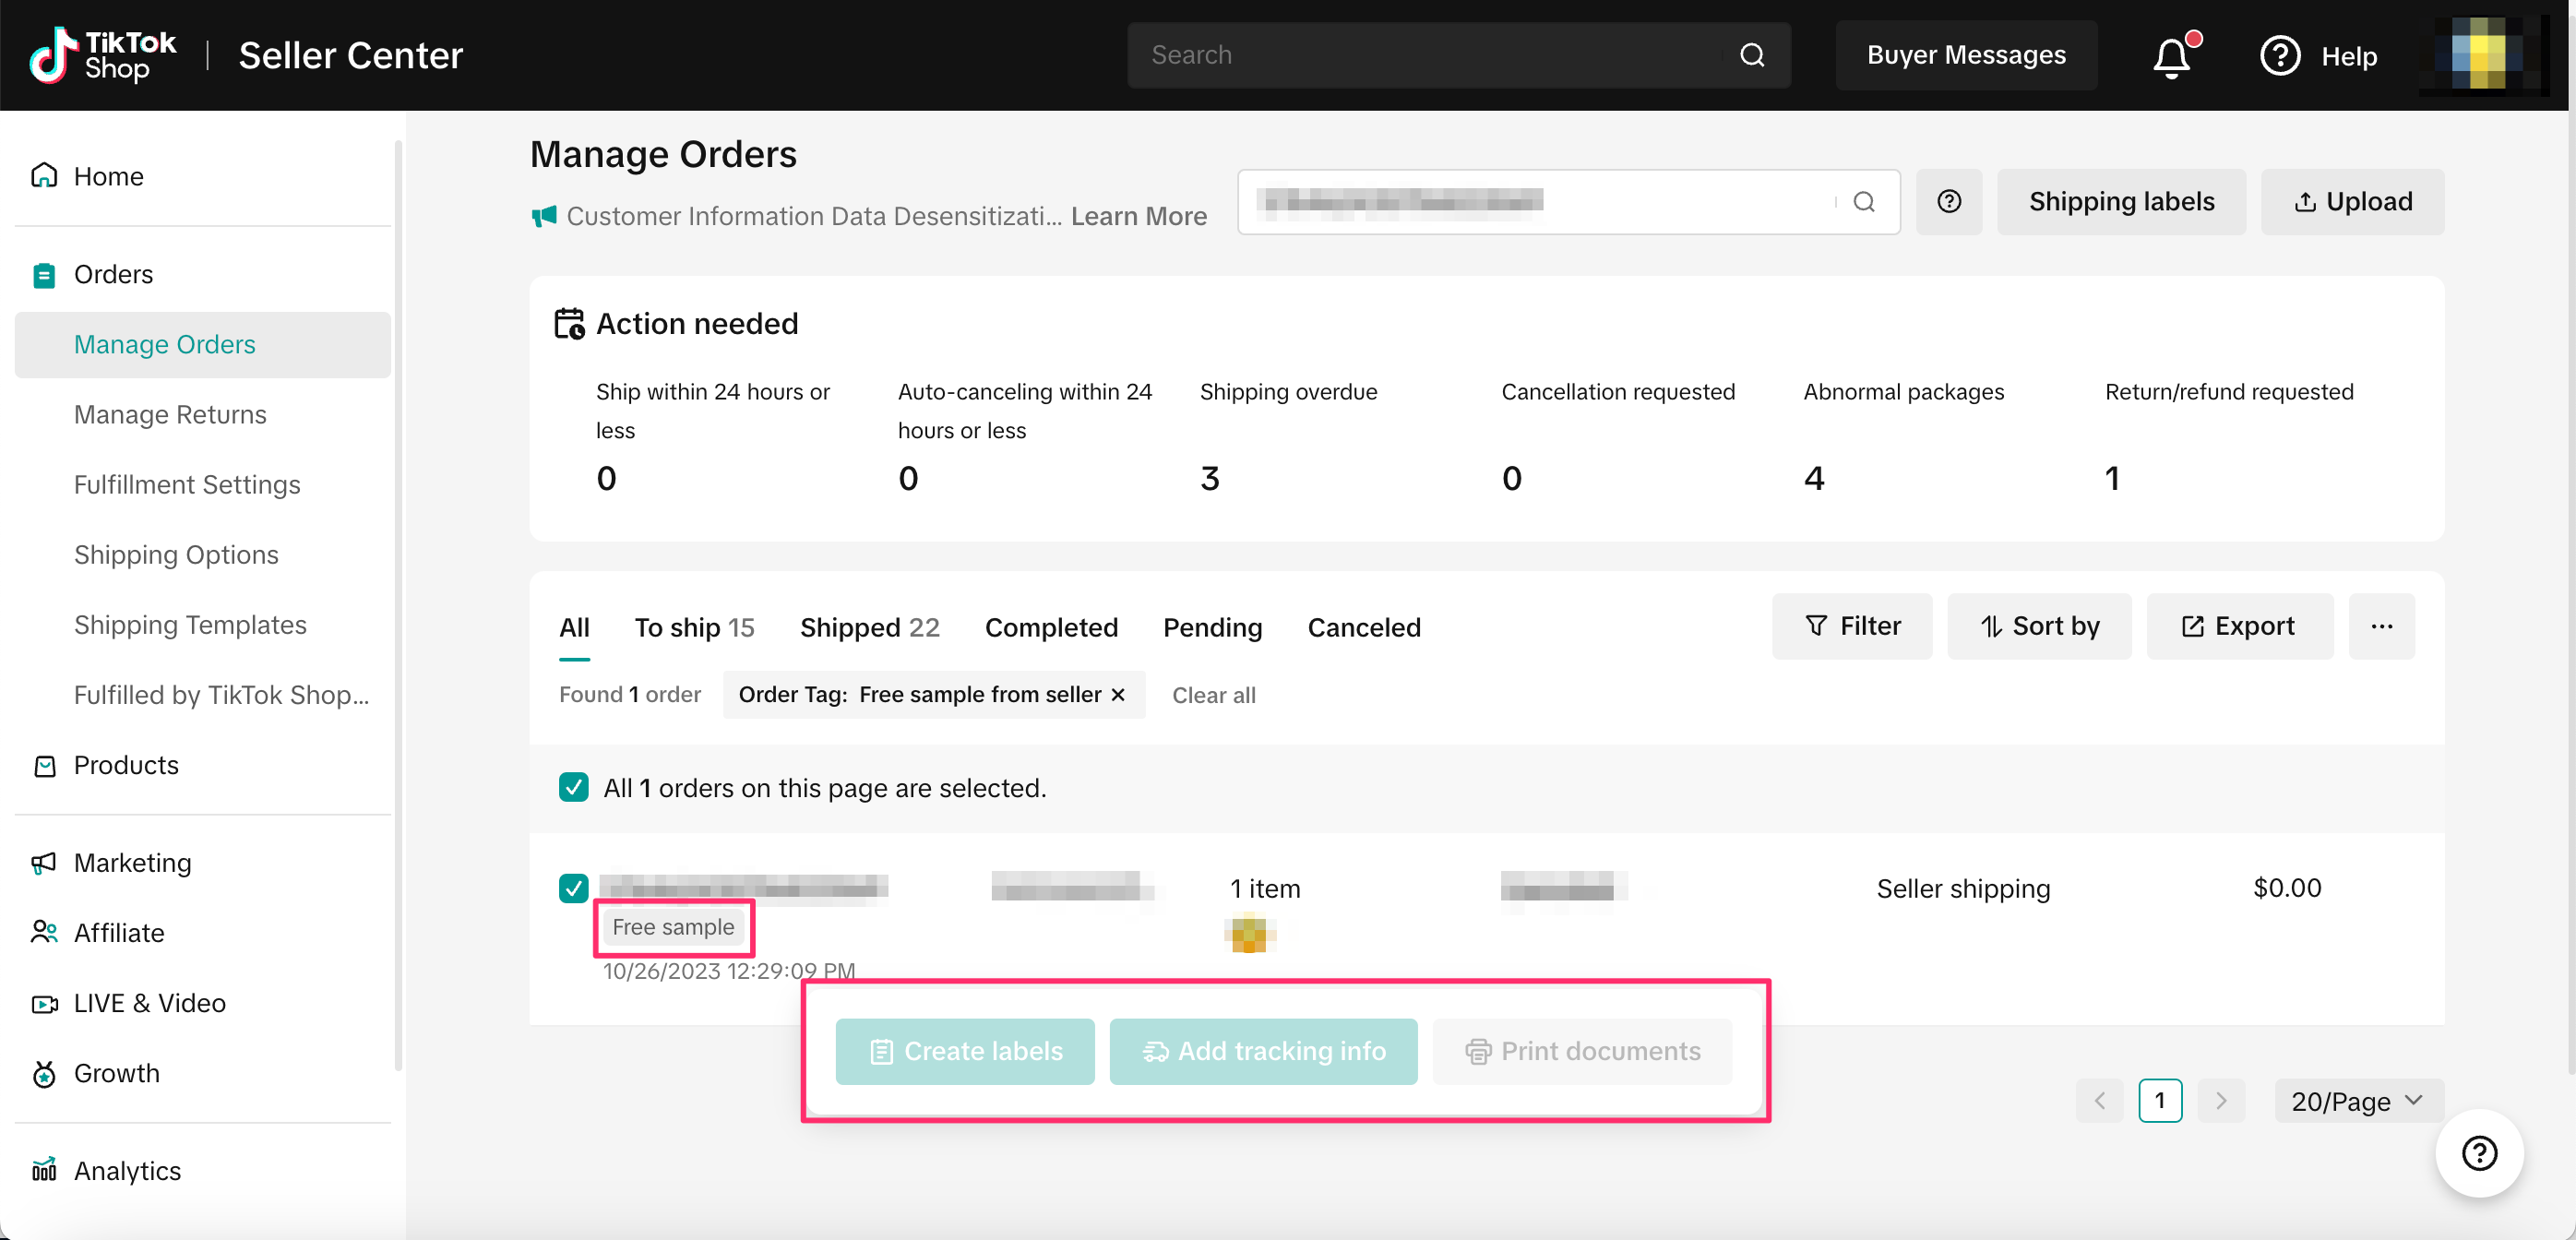Click the help icon beside Shipping labels
The height and width of the screenshot is (1240, 2576).
[1948, 202]
